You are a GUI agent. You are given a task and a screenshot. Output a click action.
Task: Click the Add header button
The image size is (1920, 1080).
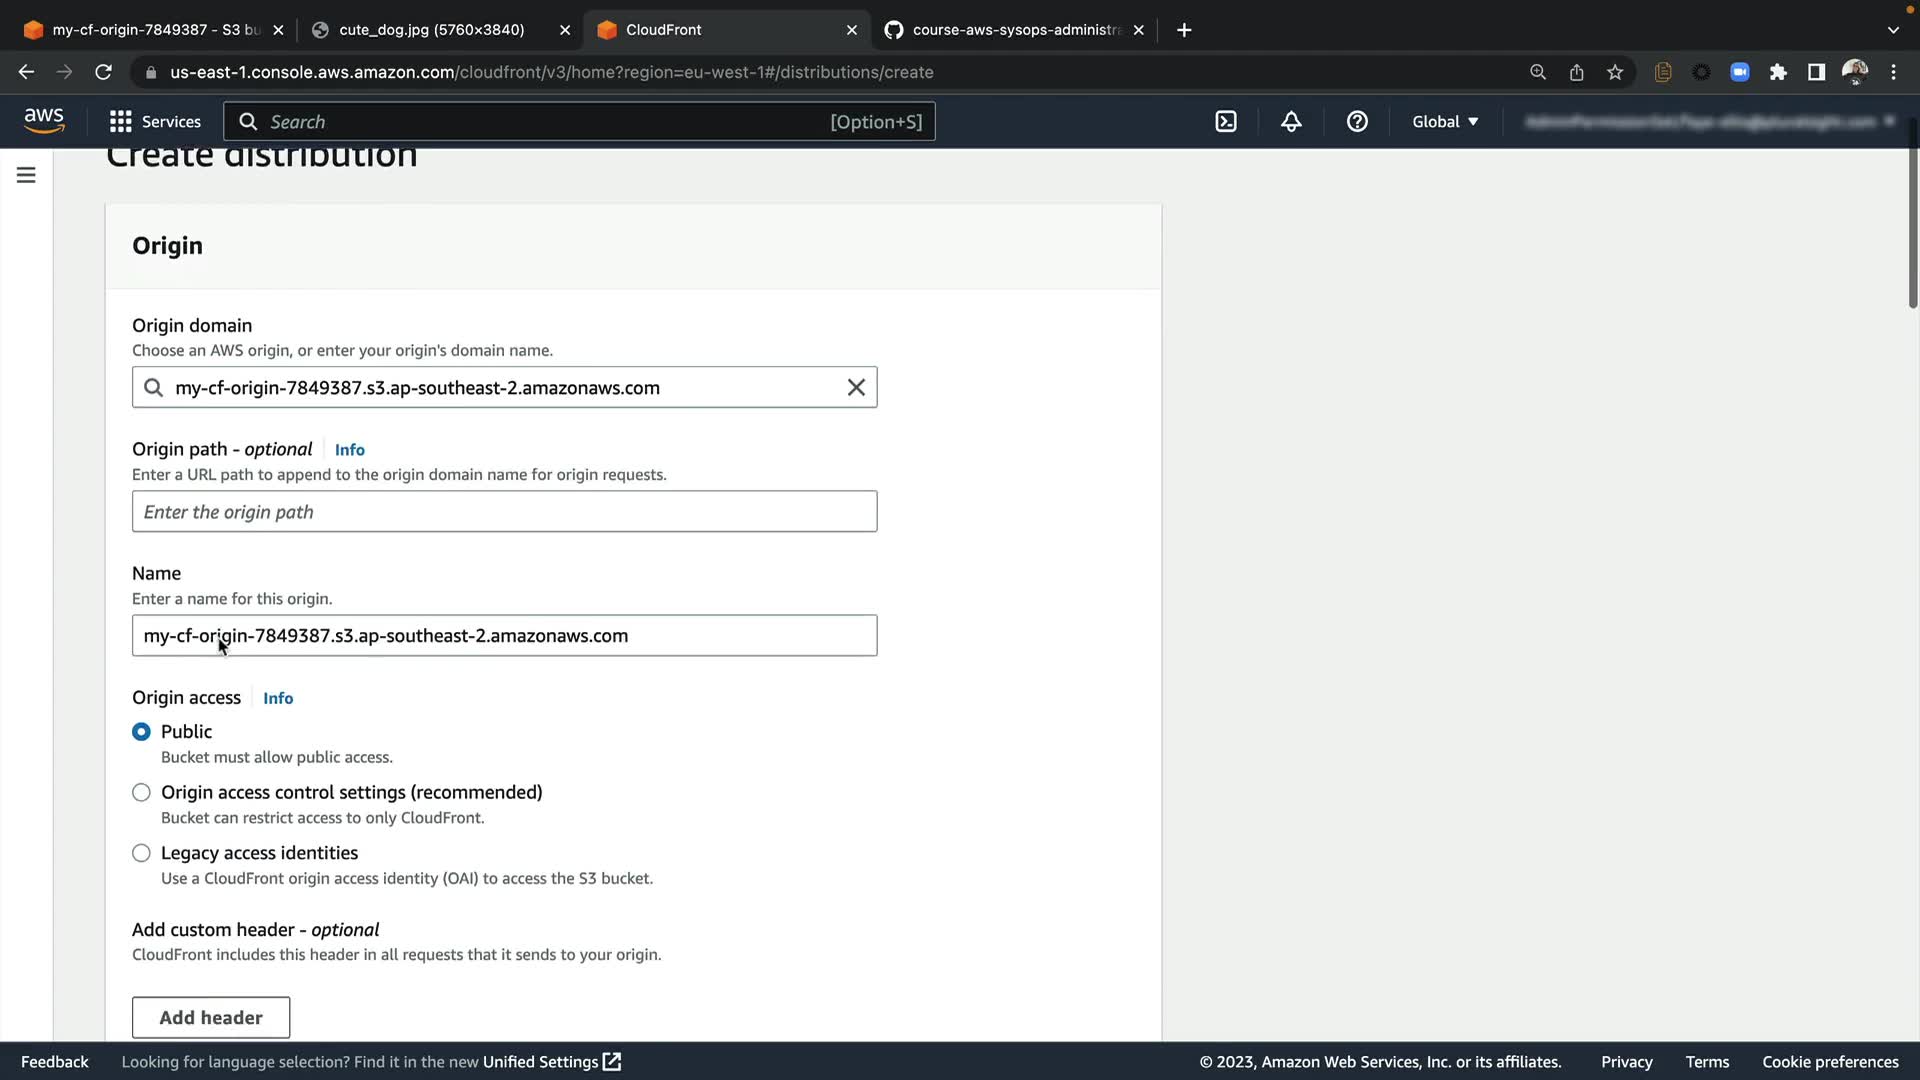211,1017
